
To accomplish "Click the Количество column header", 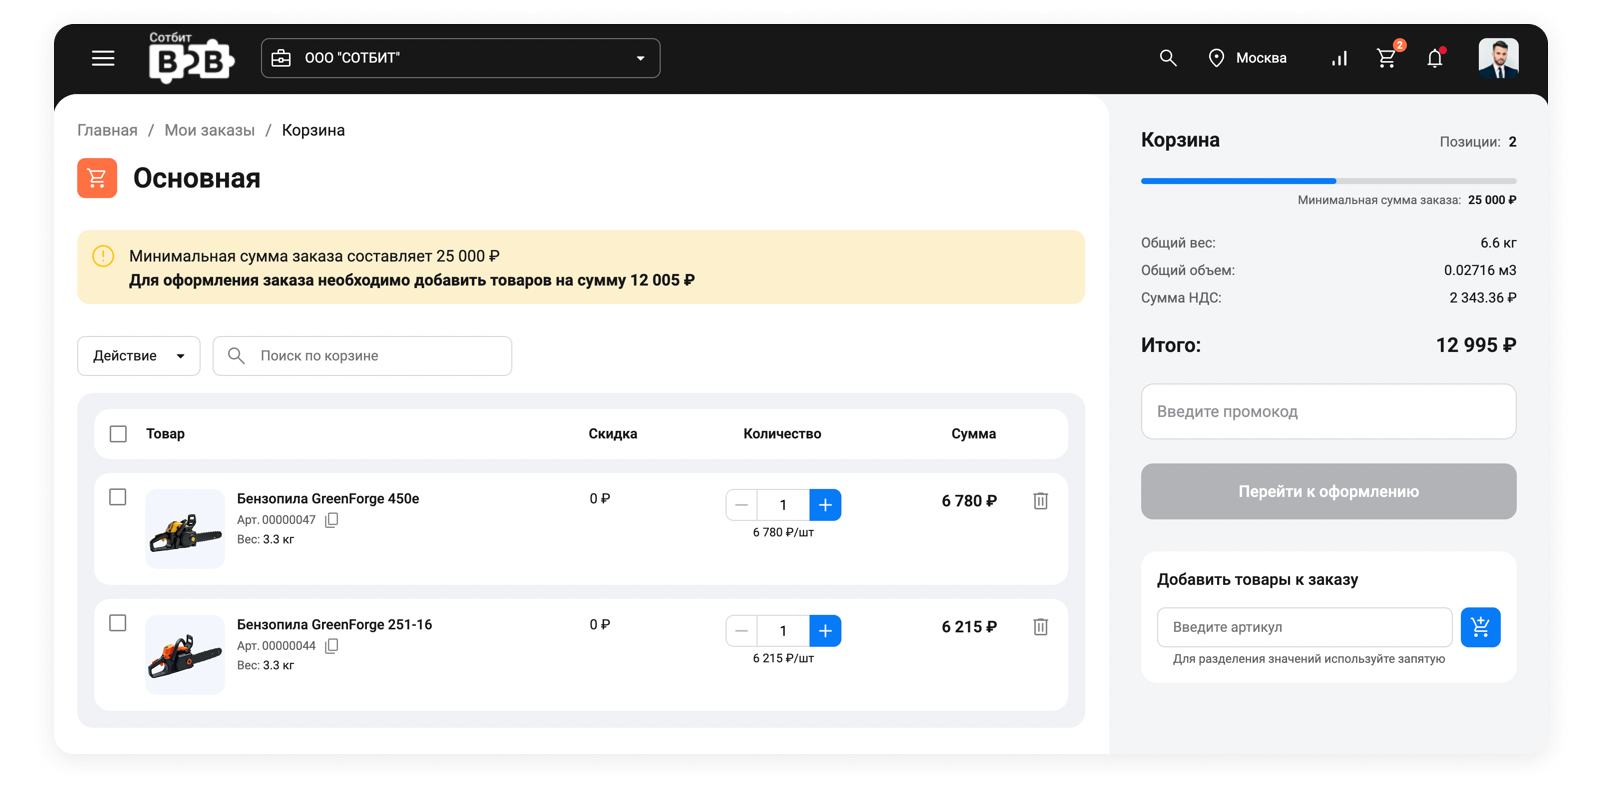I will 782,434.
